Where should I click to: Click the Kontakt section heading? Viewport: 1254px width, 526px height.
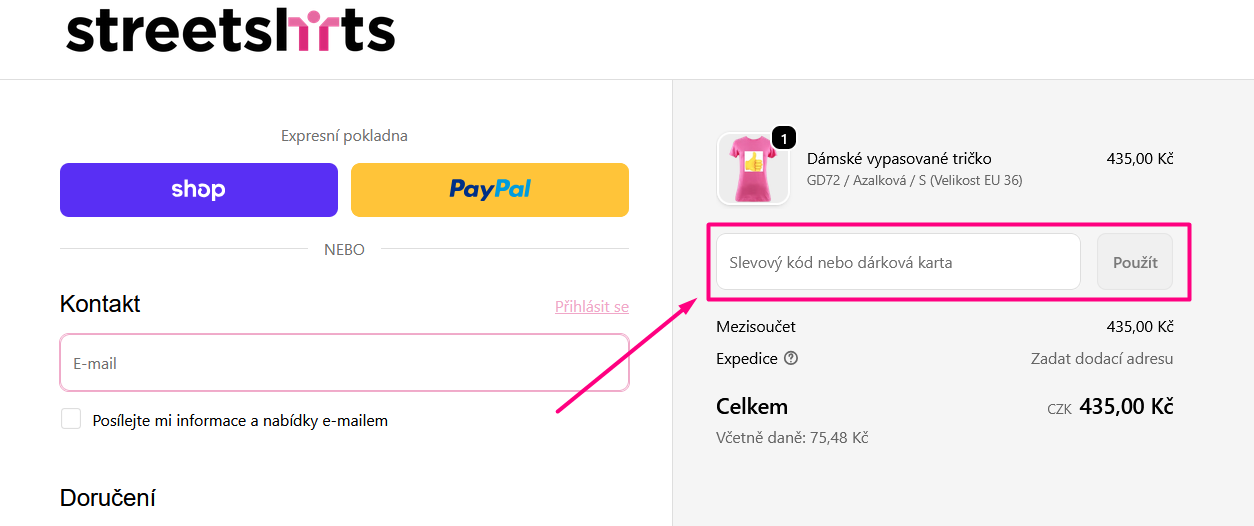[x=100, y=304]
